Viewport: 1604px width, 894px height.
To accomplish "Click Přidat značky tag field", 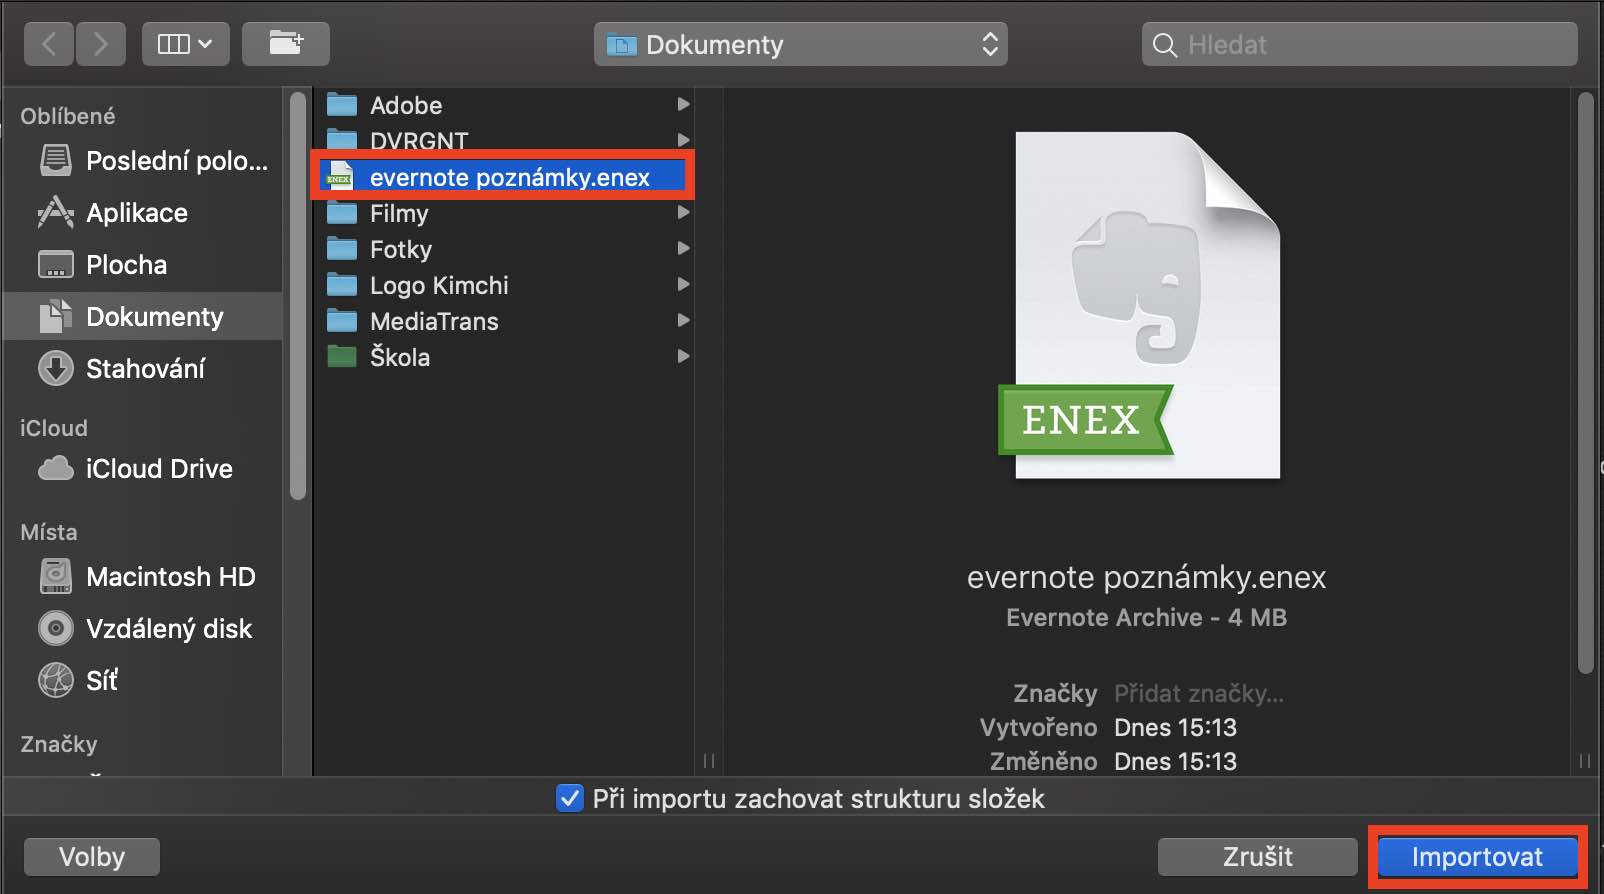I will (x=1199, y=693).
